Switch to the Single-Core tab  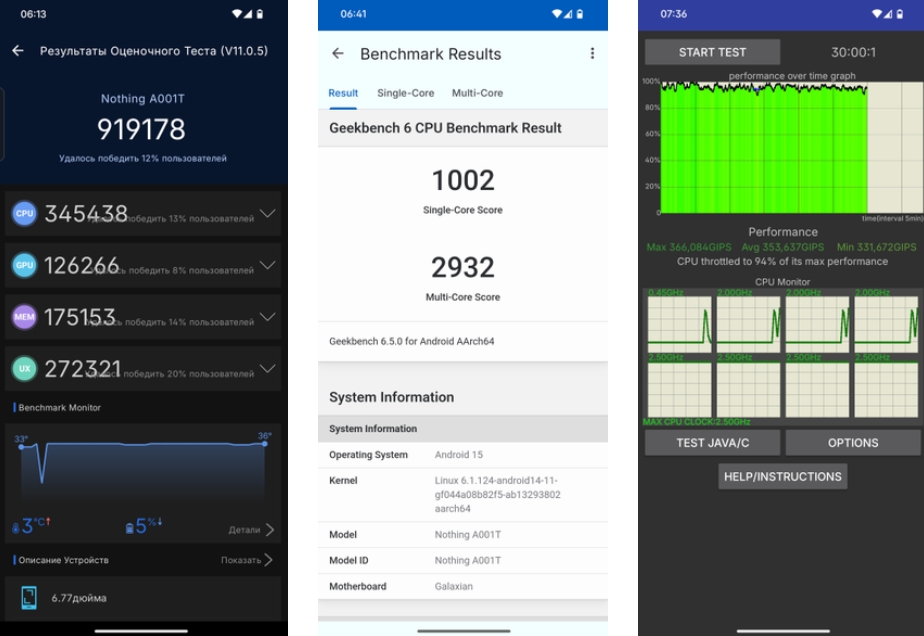405,93
